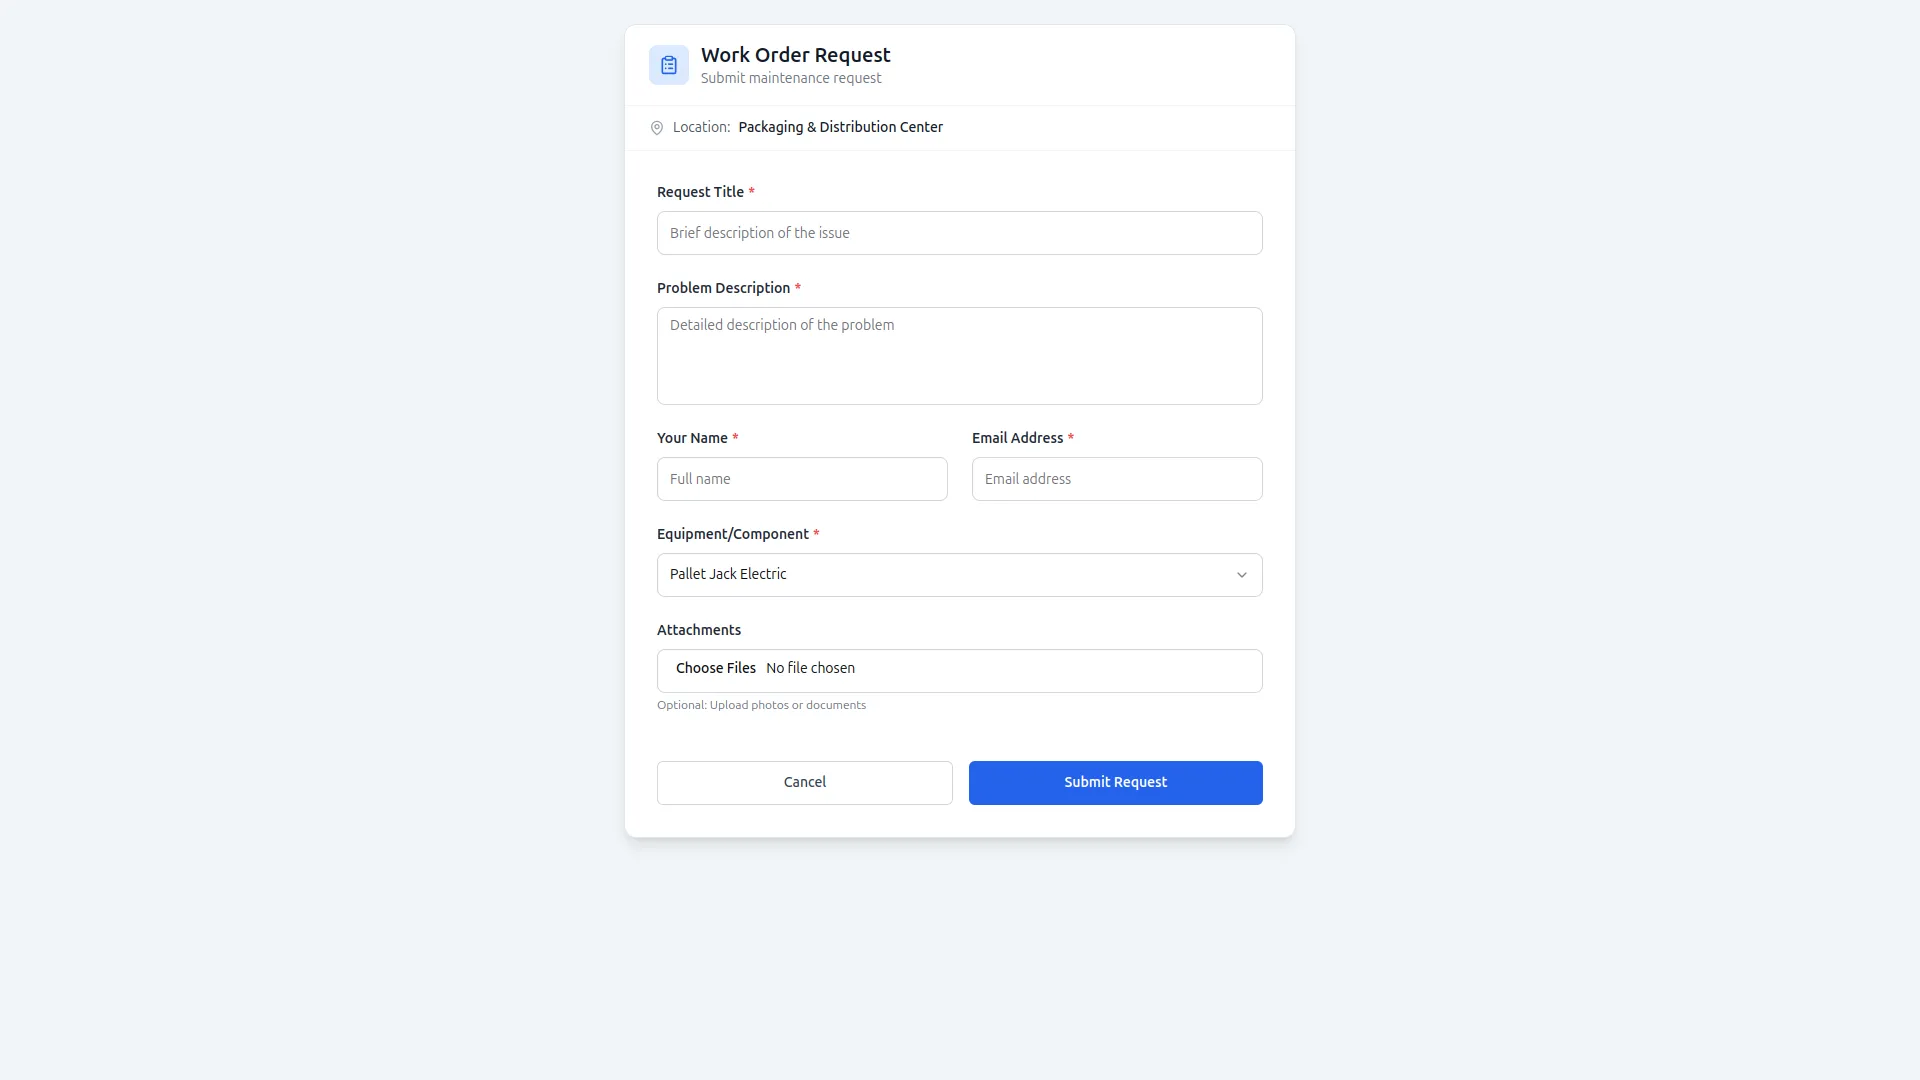Click the Email Address label
The image size is (1920, 1080).
coord(1017,438)
